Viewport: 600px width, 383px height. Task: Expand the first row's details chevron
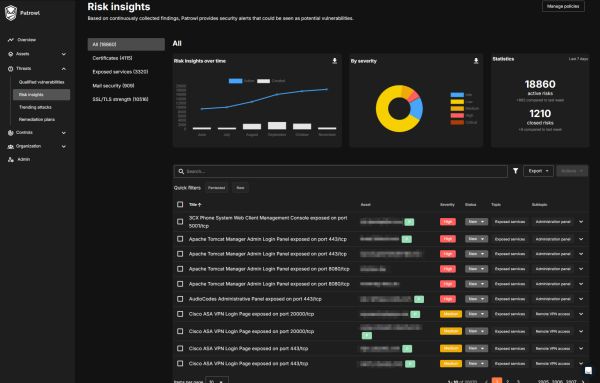581,222
